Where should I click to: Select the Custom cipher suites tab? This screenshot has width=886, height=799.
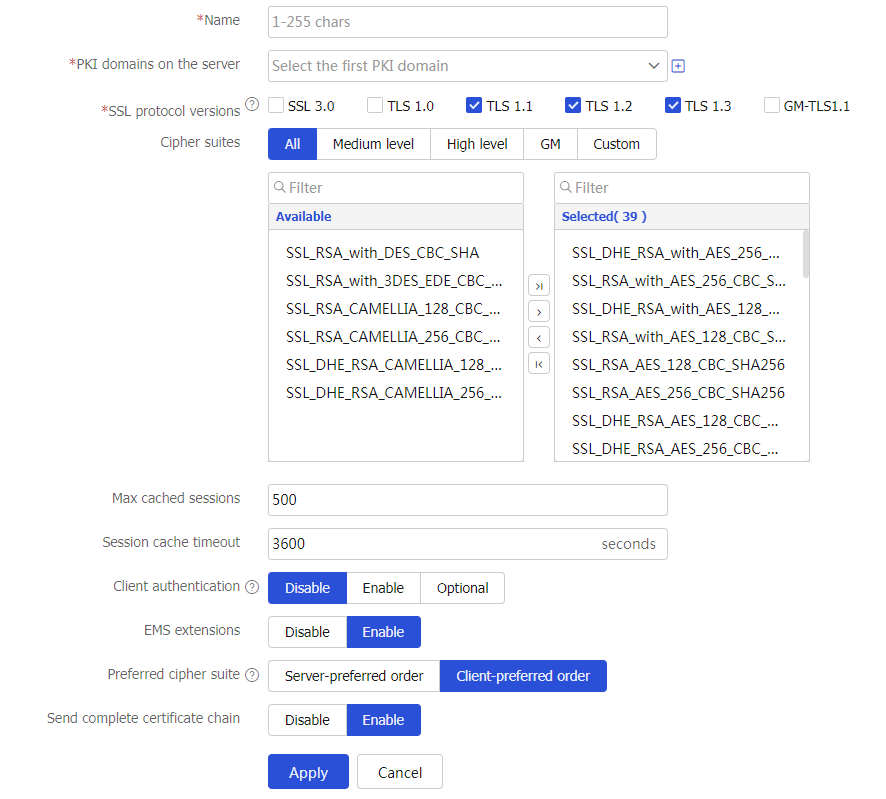coord(616,144)
